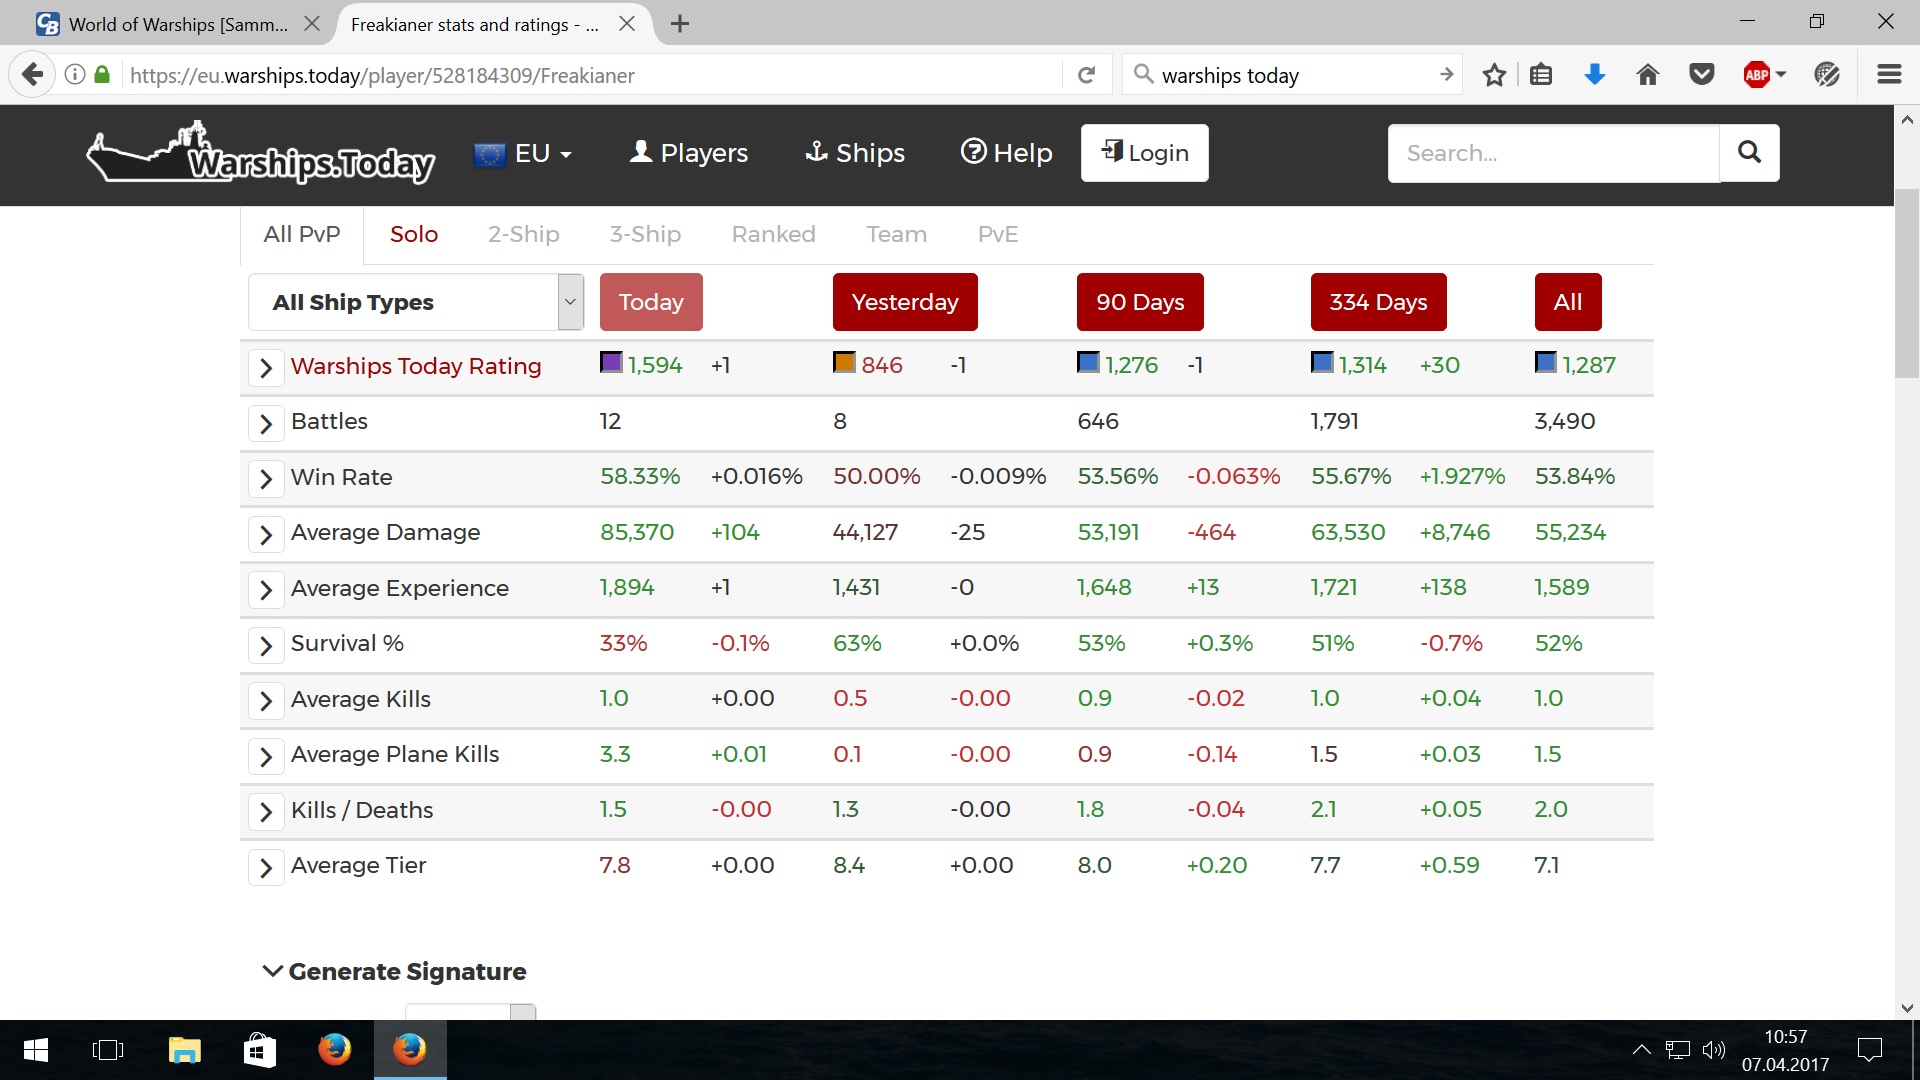The image size is (1920, 1080).
Task: Click the Adblock Plus icon
Action: [x=1757, y=75]
